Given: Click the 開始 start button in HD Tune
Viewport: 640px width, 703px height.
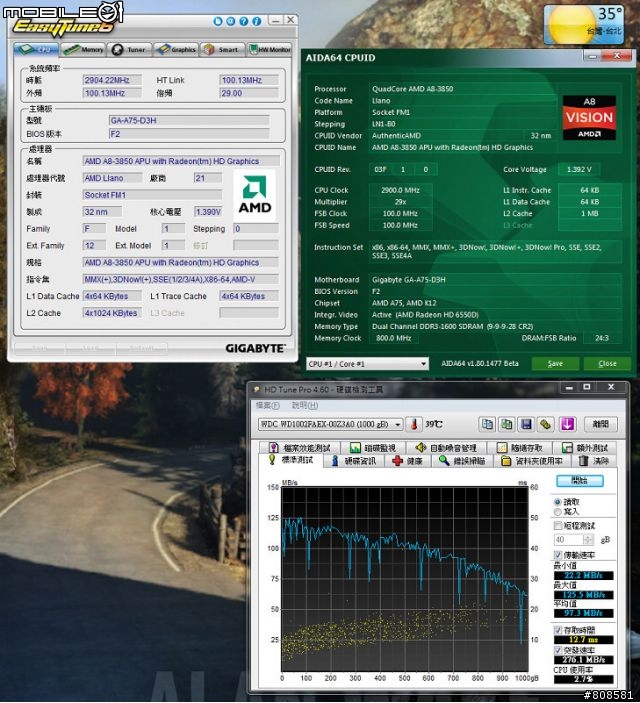Looking at the screenshot, I should [x=579, y=481].
